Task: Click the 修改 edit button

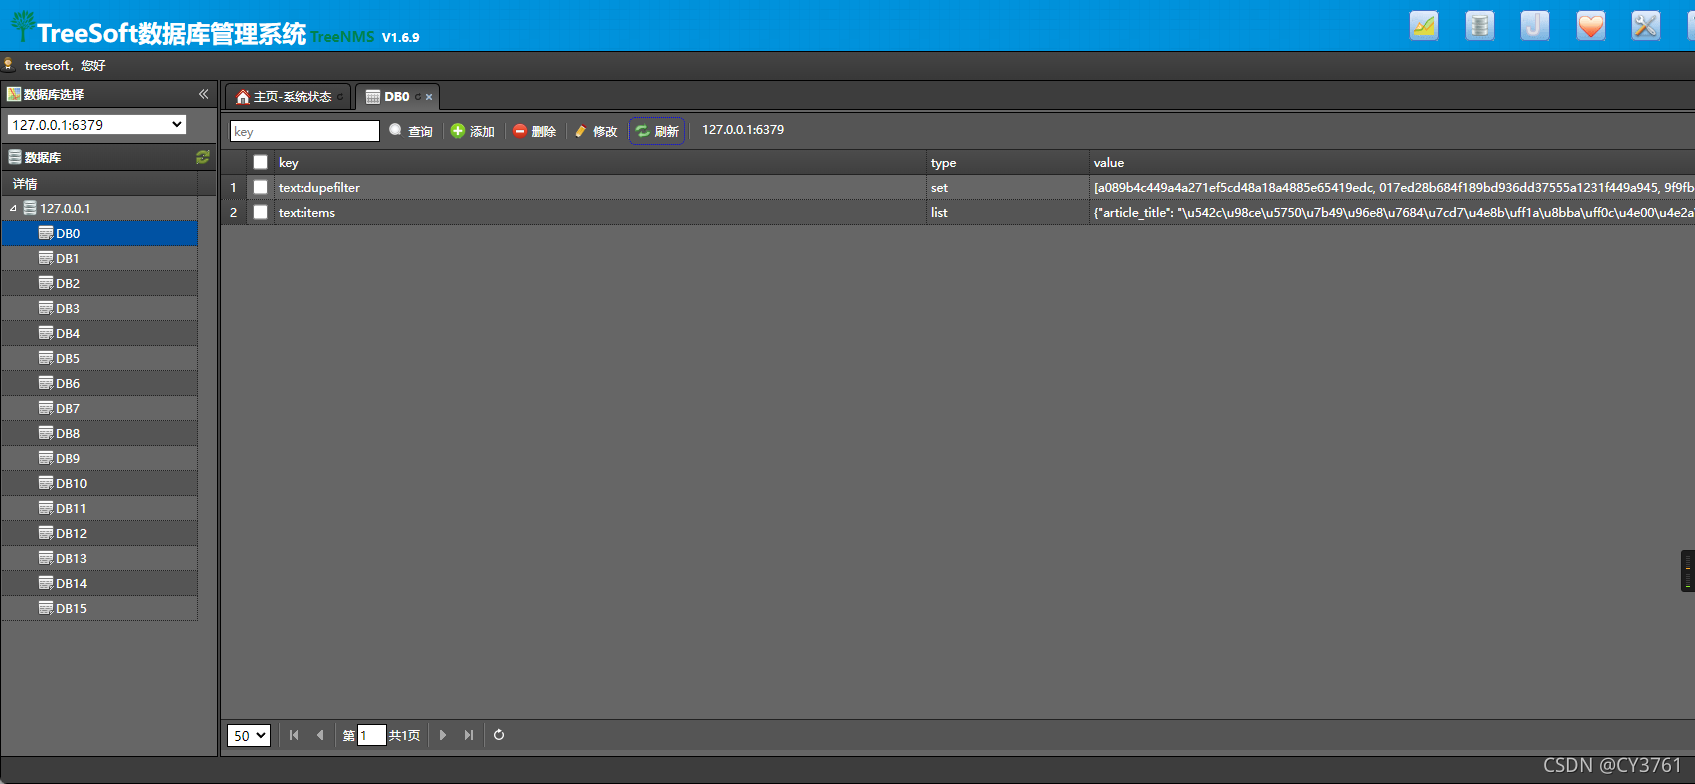Action: [596, 131]
